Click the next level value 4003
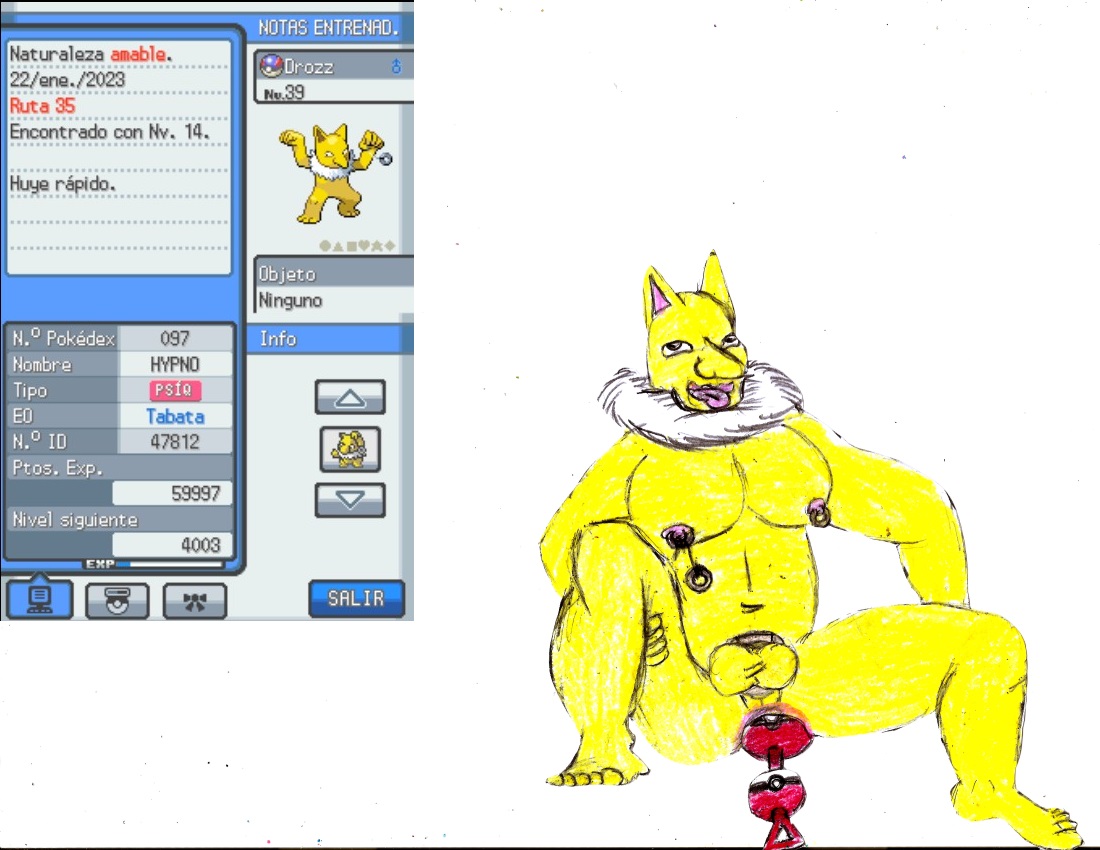Image resolution: width=1100 pixels, height=850 pixels. click(x=201, y=546)
